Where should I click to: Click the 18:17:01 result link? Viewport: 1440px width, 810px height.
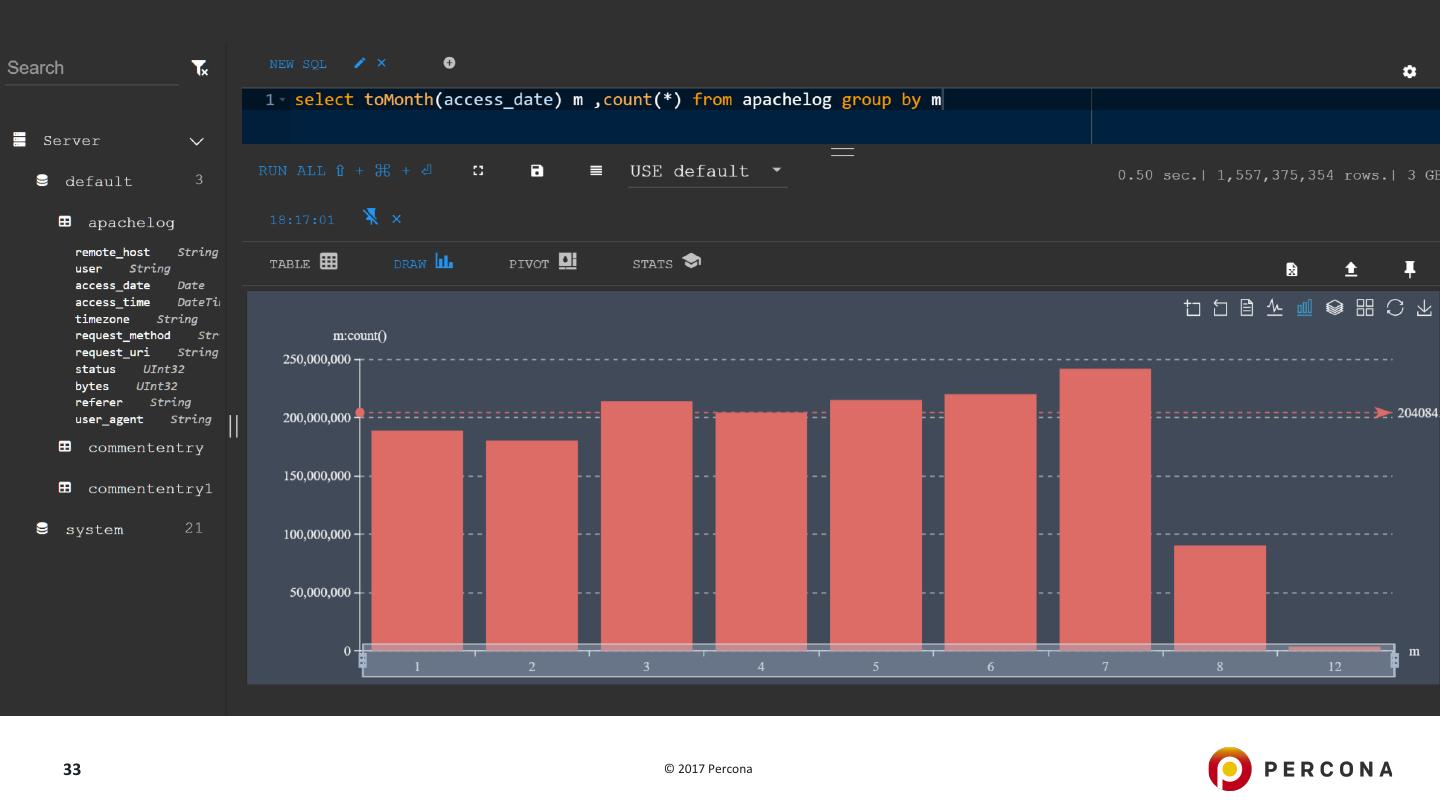301,219
